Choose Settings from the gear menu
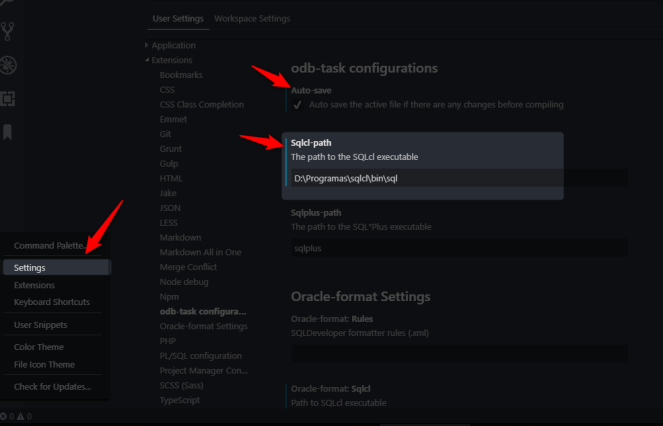This screenshot has height=426, width=663. [x=30, y=268]
